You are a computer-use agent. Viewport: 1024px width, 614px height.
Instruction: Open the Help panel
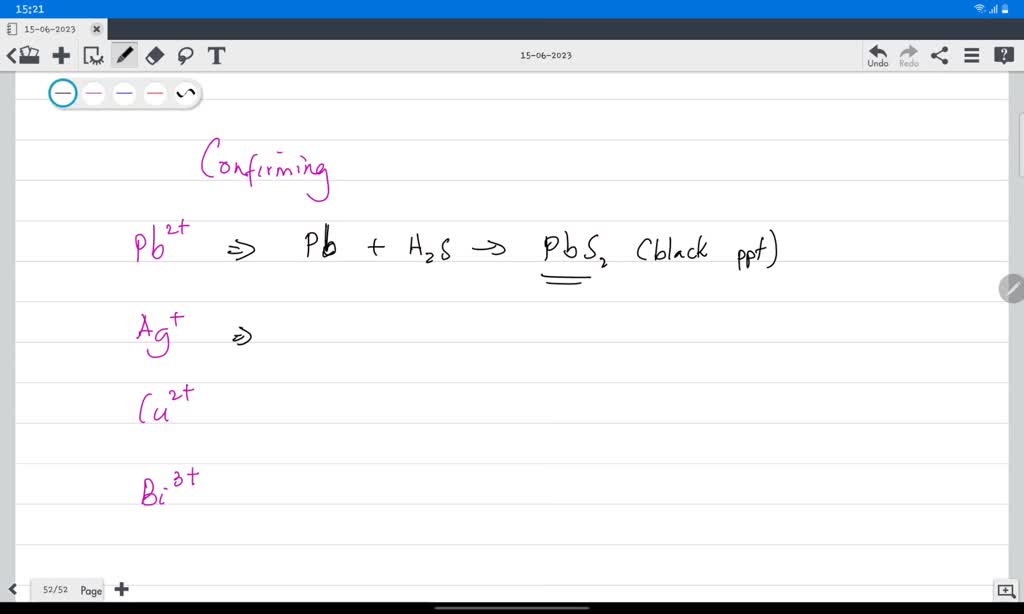pyautogui.click(x=1002, y=55)
